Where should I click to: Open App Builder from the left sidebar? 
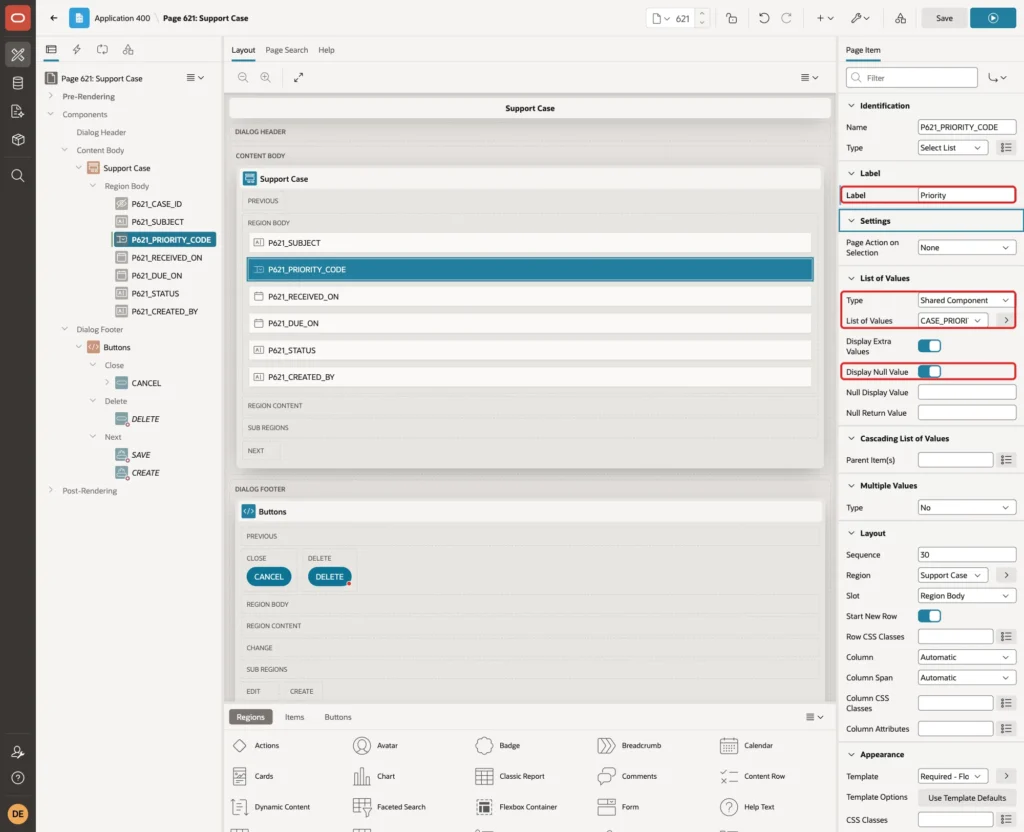point(18,55)
